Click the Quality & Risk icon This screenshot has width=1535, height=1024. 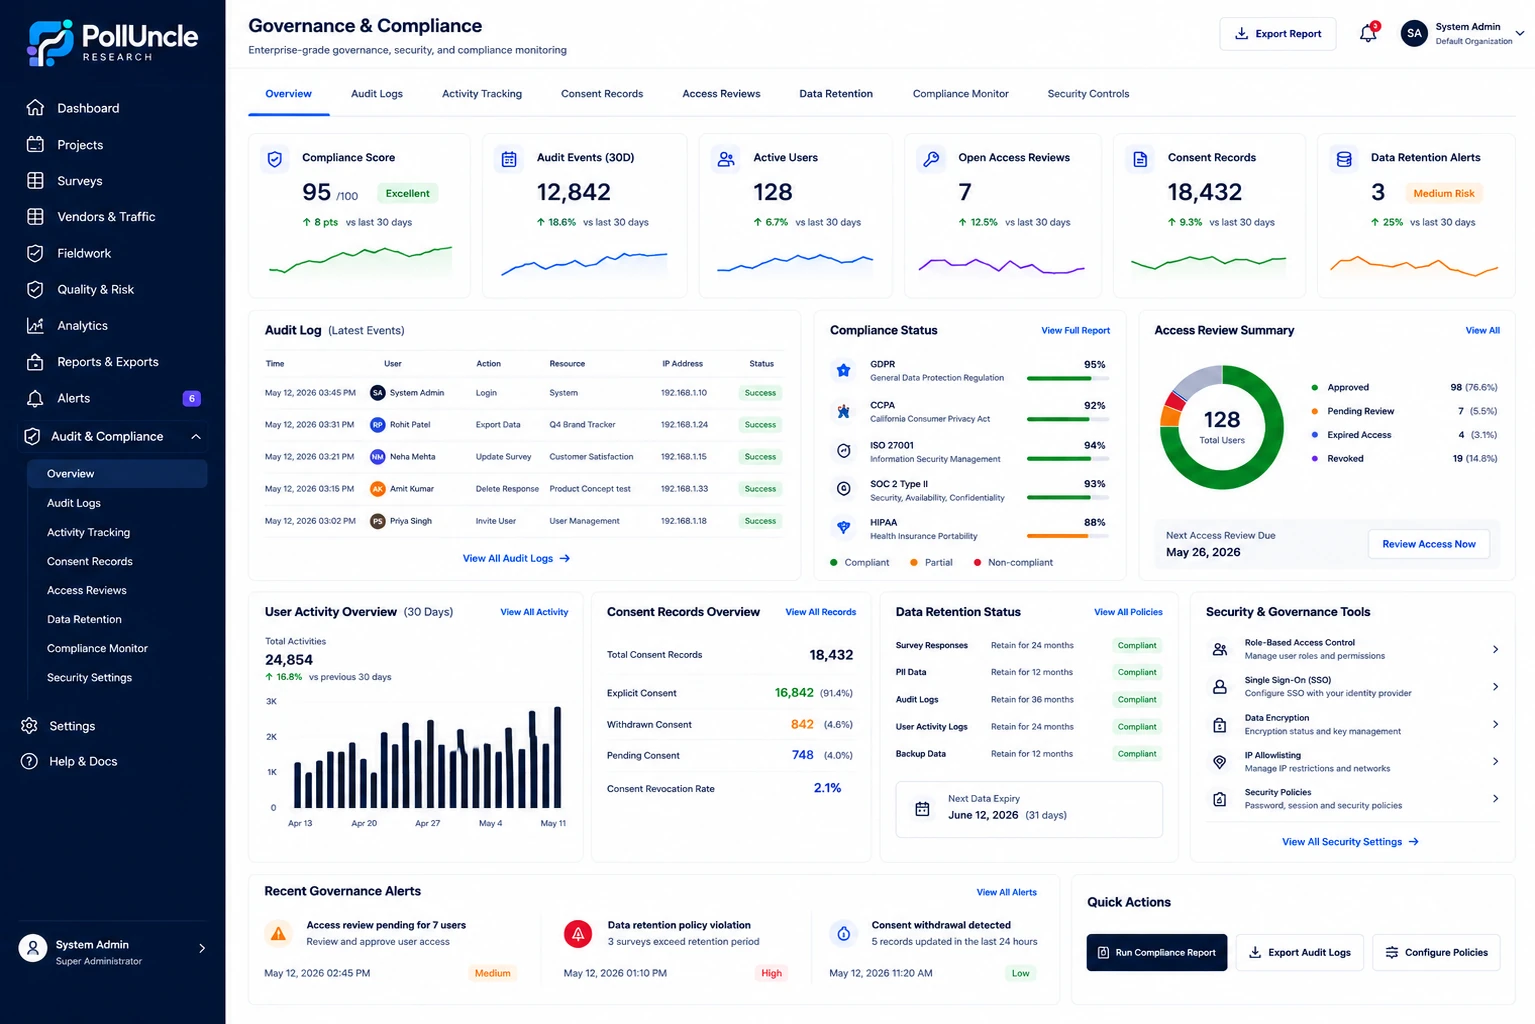[35, 289]
